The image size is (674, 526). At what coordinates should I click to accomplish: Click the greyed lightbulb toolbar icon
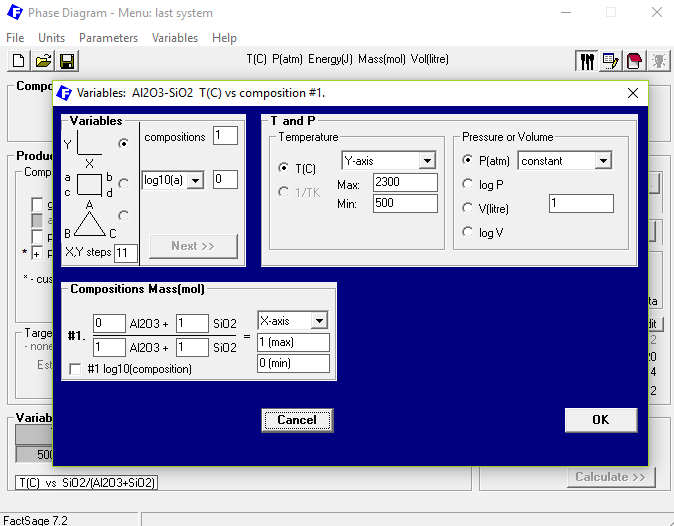tap(658, 61)
